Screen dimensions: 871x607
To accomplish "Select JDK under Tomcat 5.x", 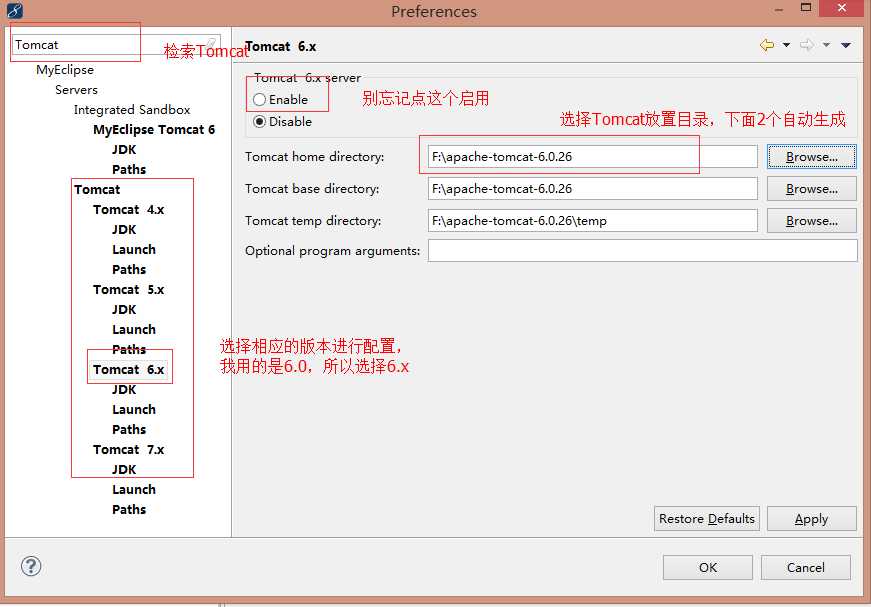I will [x=124, y=309].
